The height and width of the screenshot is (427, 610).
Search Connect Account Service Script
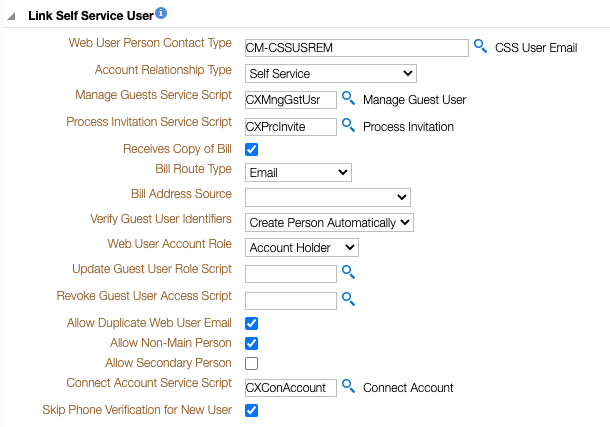pos(348,386)
